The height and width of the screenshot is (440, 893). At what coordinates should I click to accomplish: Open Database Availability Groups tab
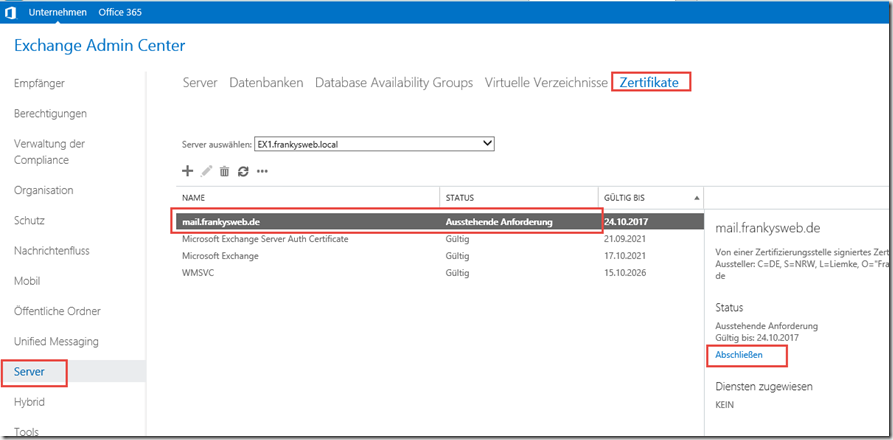tap(394, 82)
